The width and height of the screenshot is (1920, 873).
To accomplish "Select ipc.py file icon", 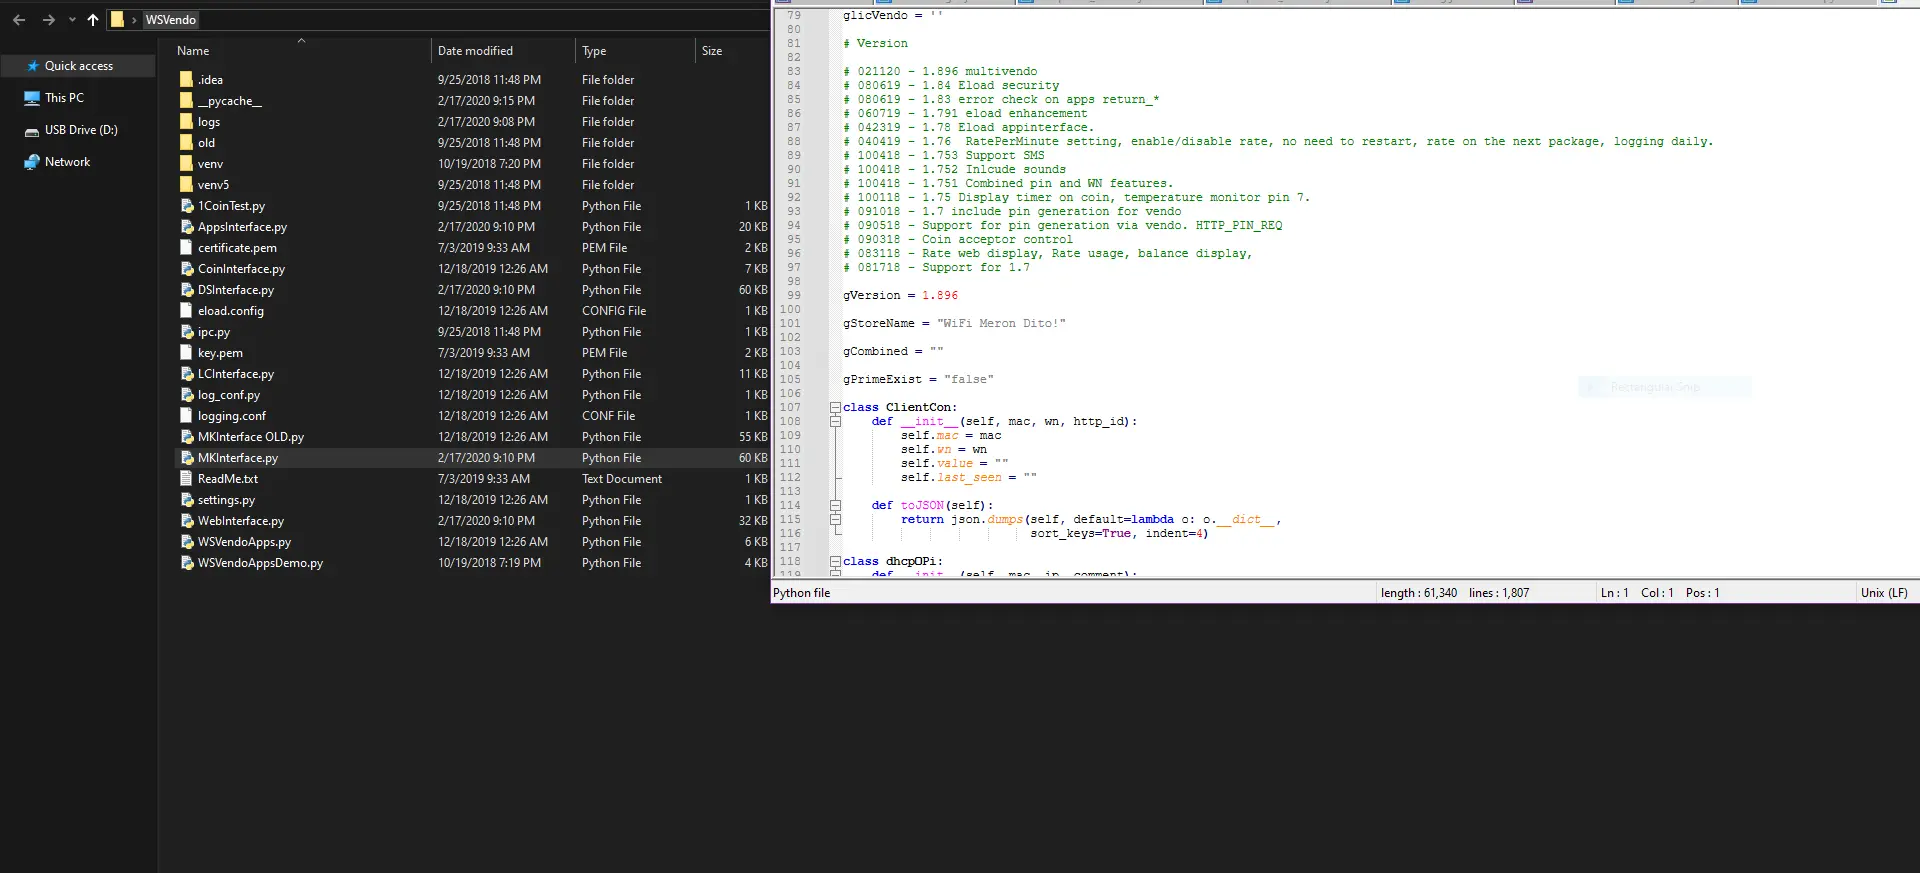I will point(186,331).
